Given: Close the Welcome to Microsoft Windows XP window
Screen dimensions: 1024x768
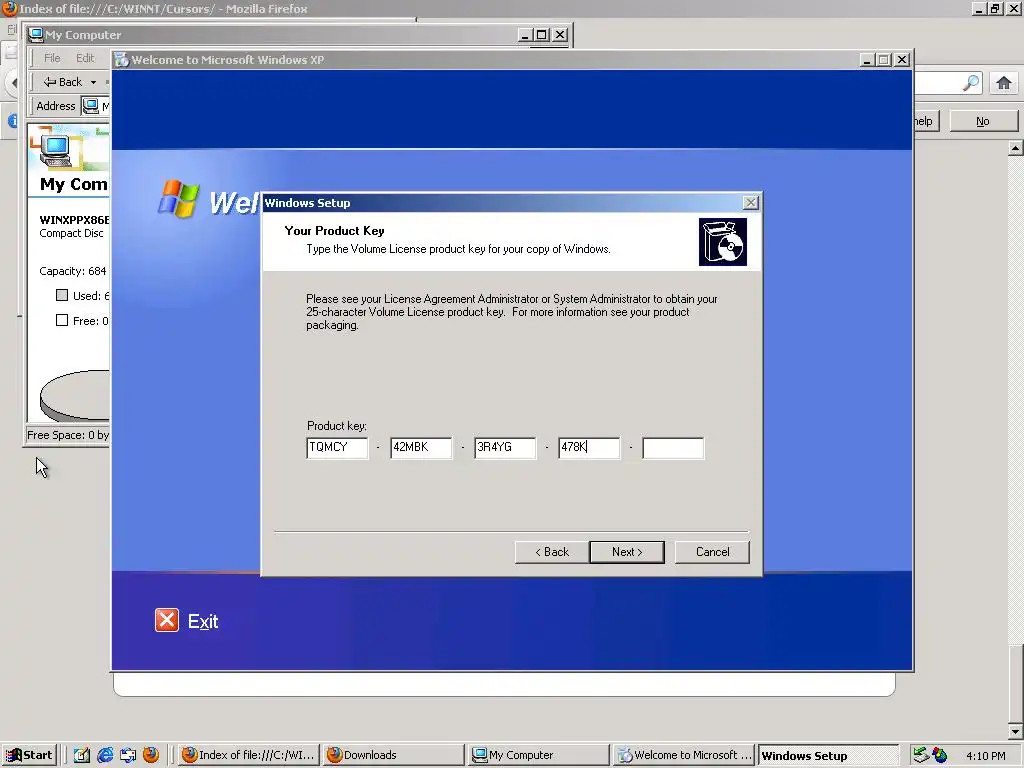Looking at the screenshot, I should 902,59.
